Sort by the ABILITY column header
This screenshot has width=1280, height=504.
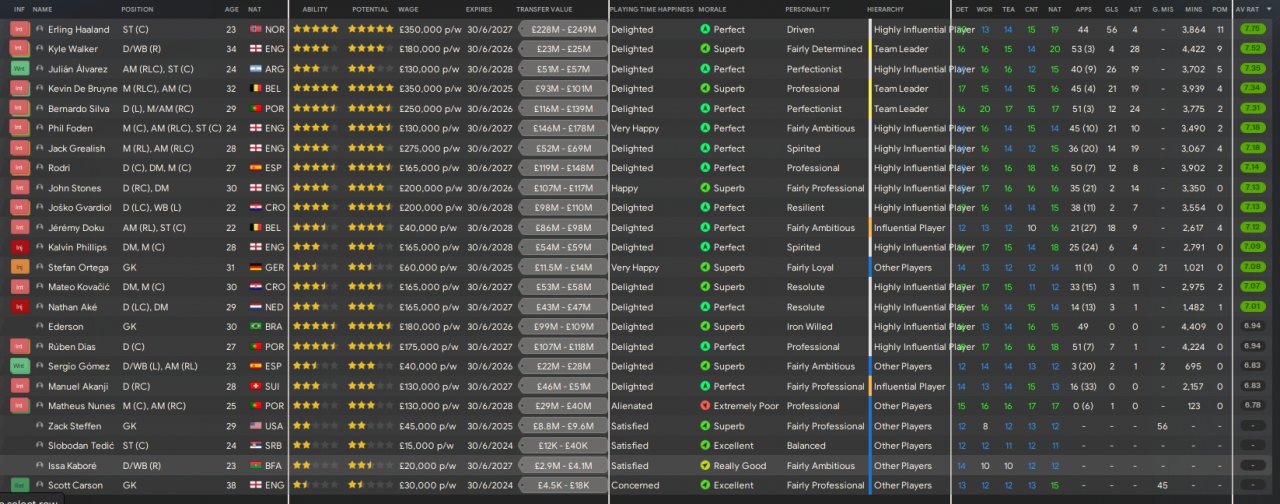click(x=315, y=9)
